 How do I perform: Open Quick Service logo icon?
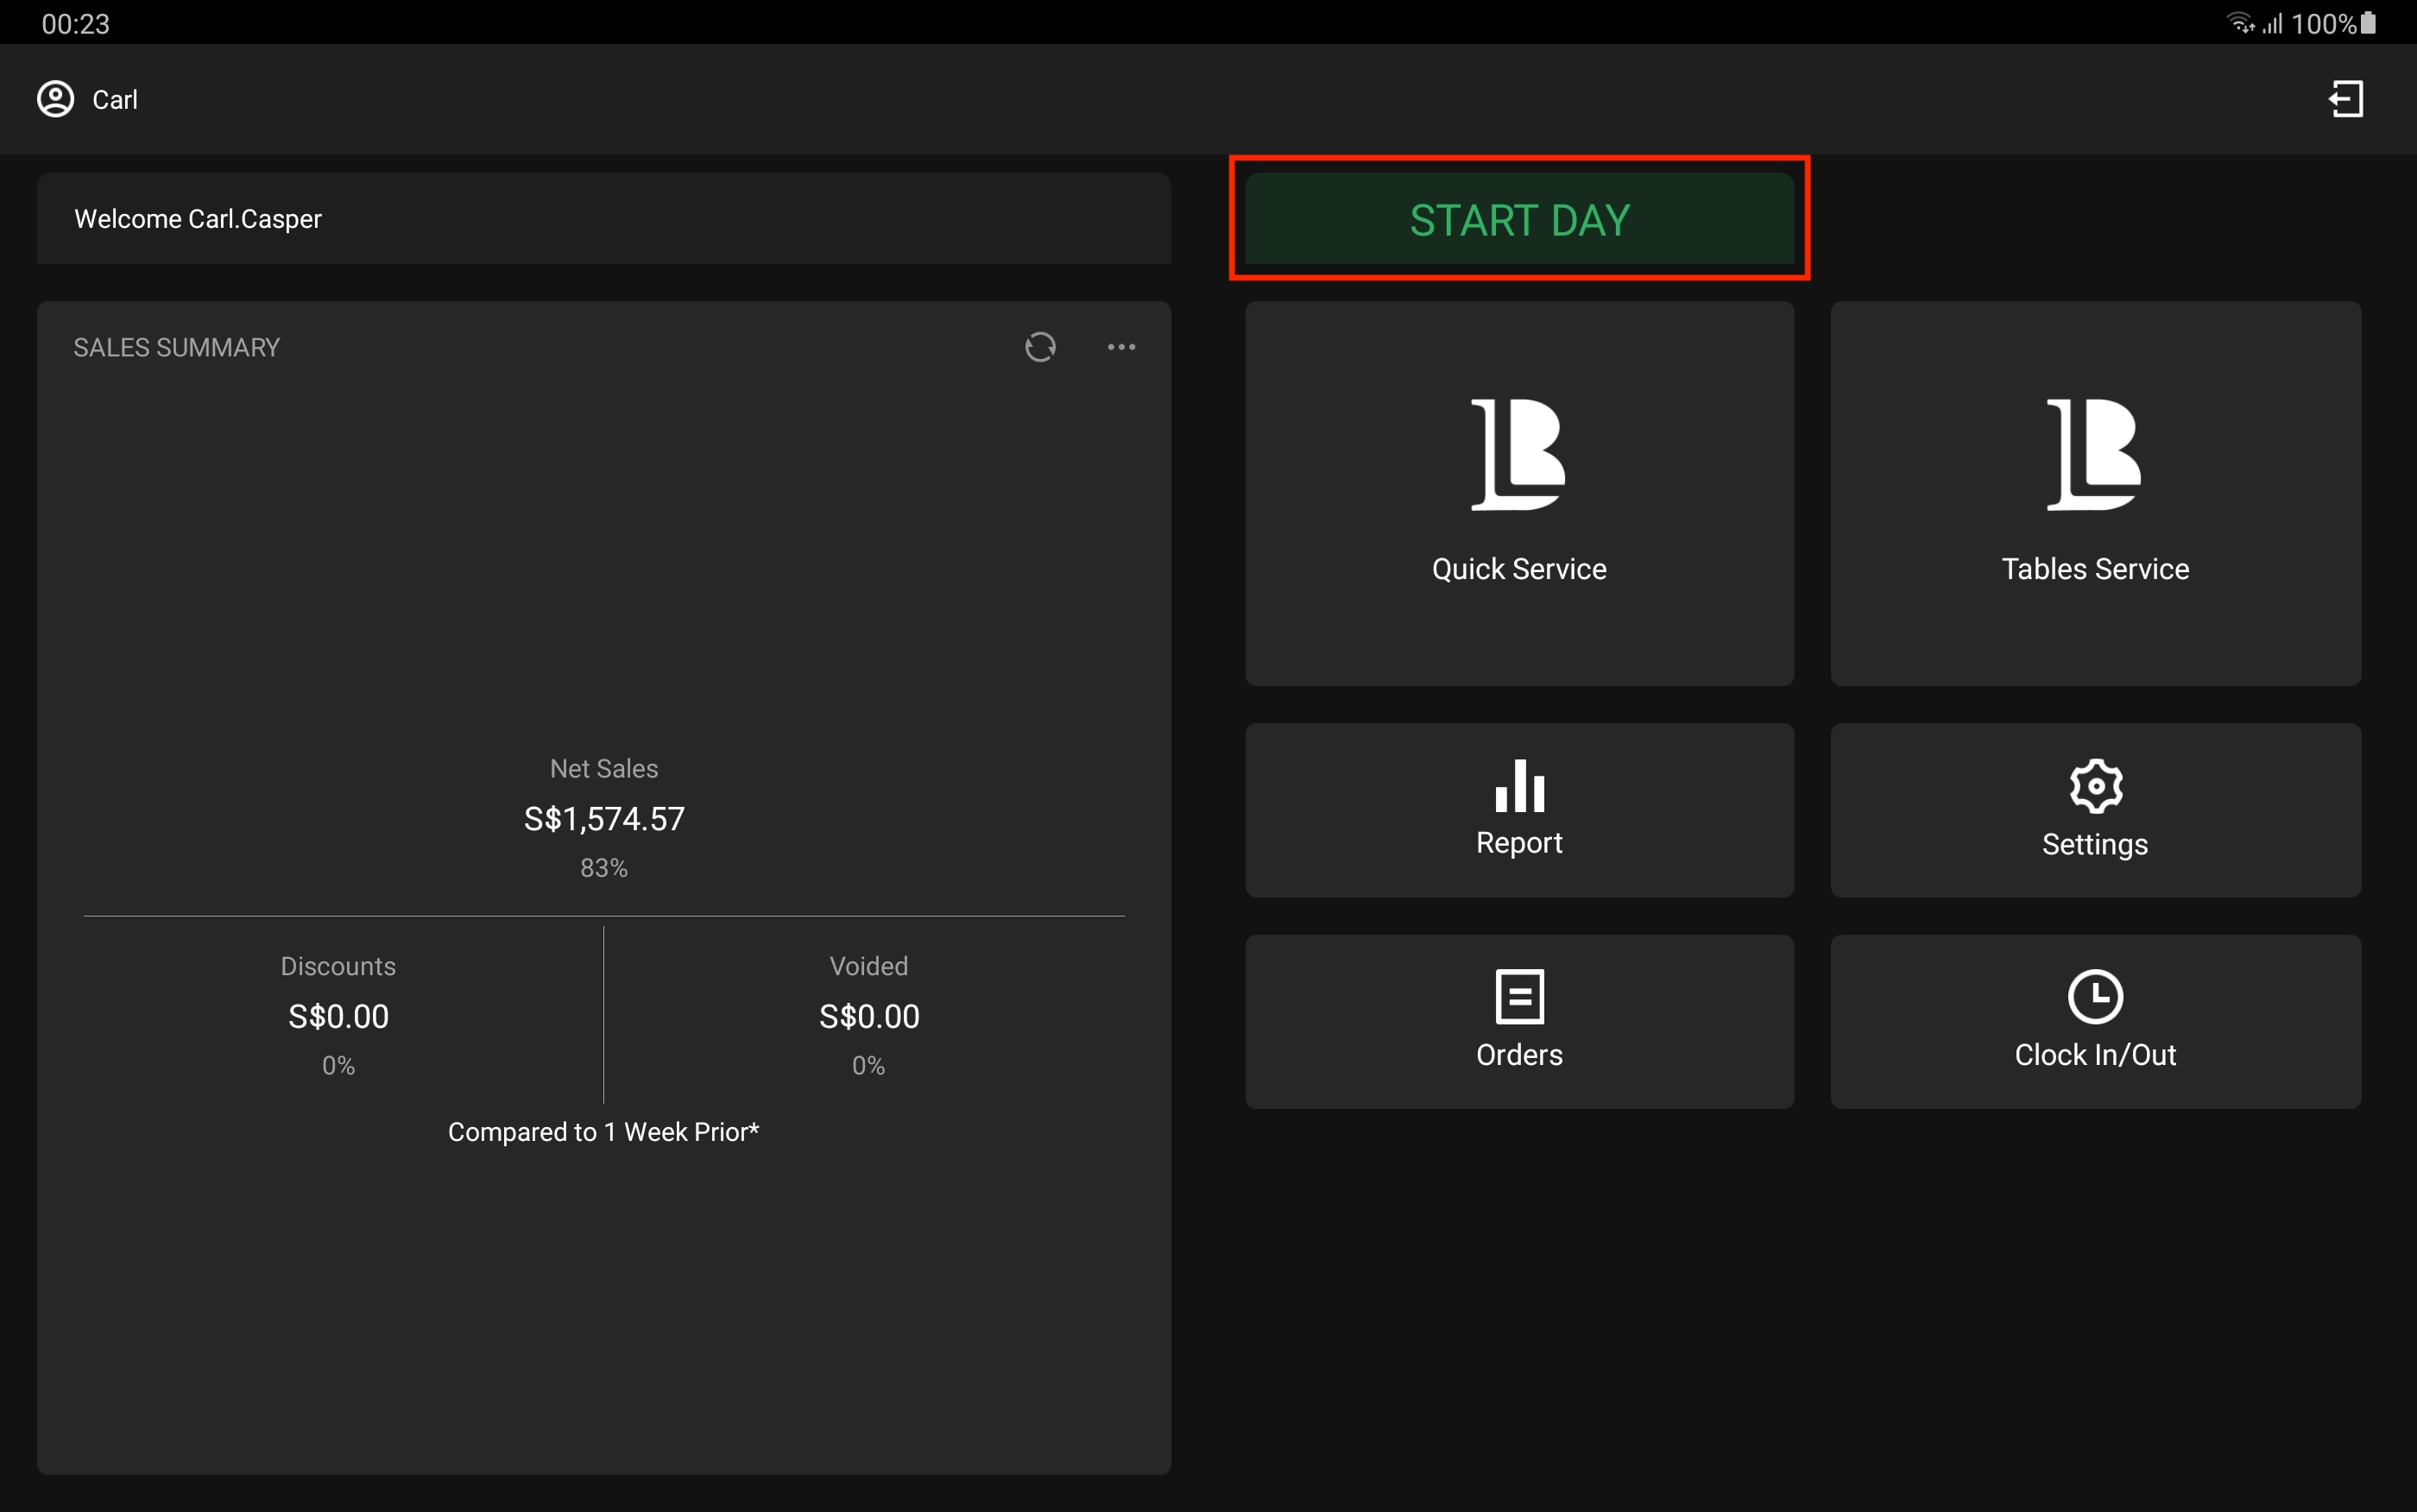point(1517,454)
